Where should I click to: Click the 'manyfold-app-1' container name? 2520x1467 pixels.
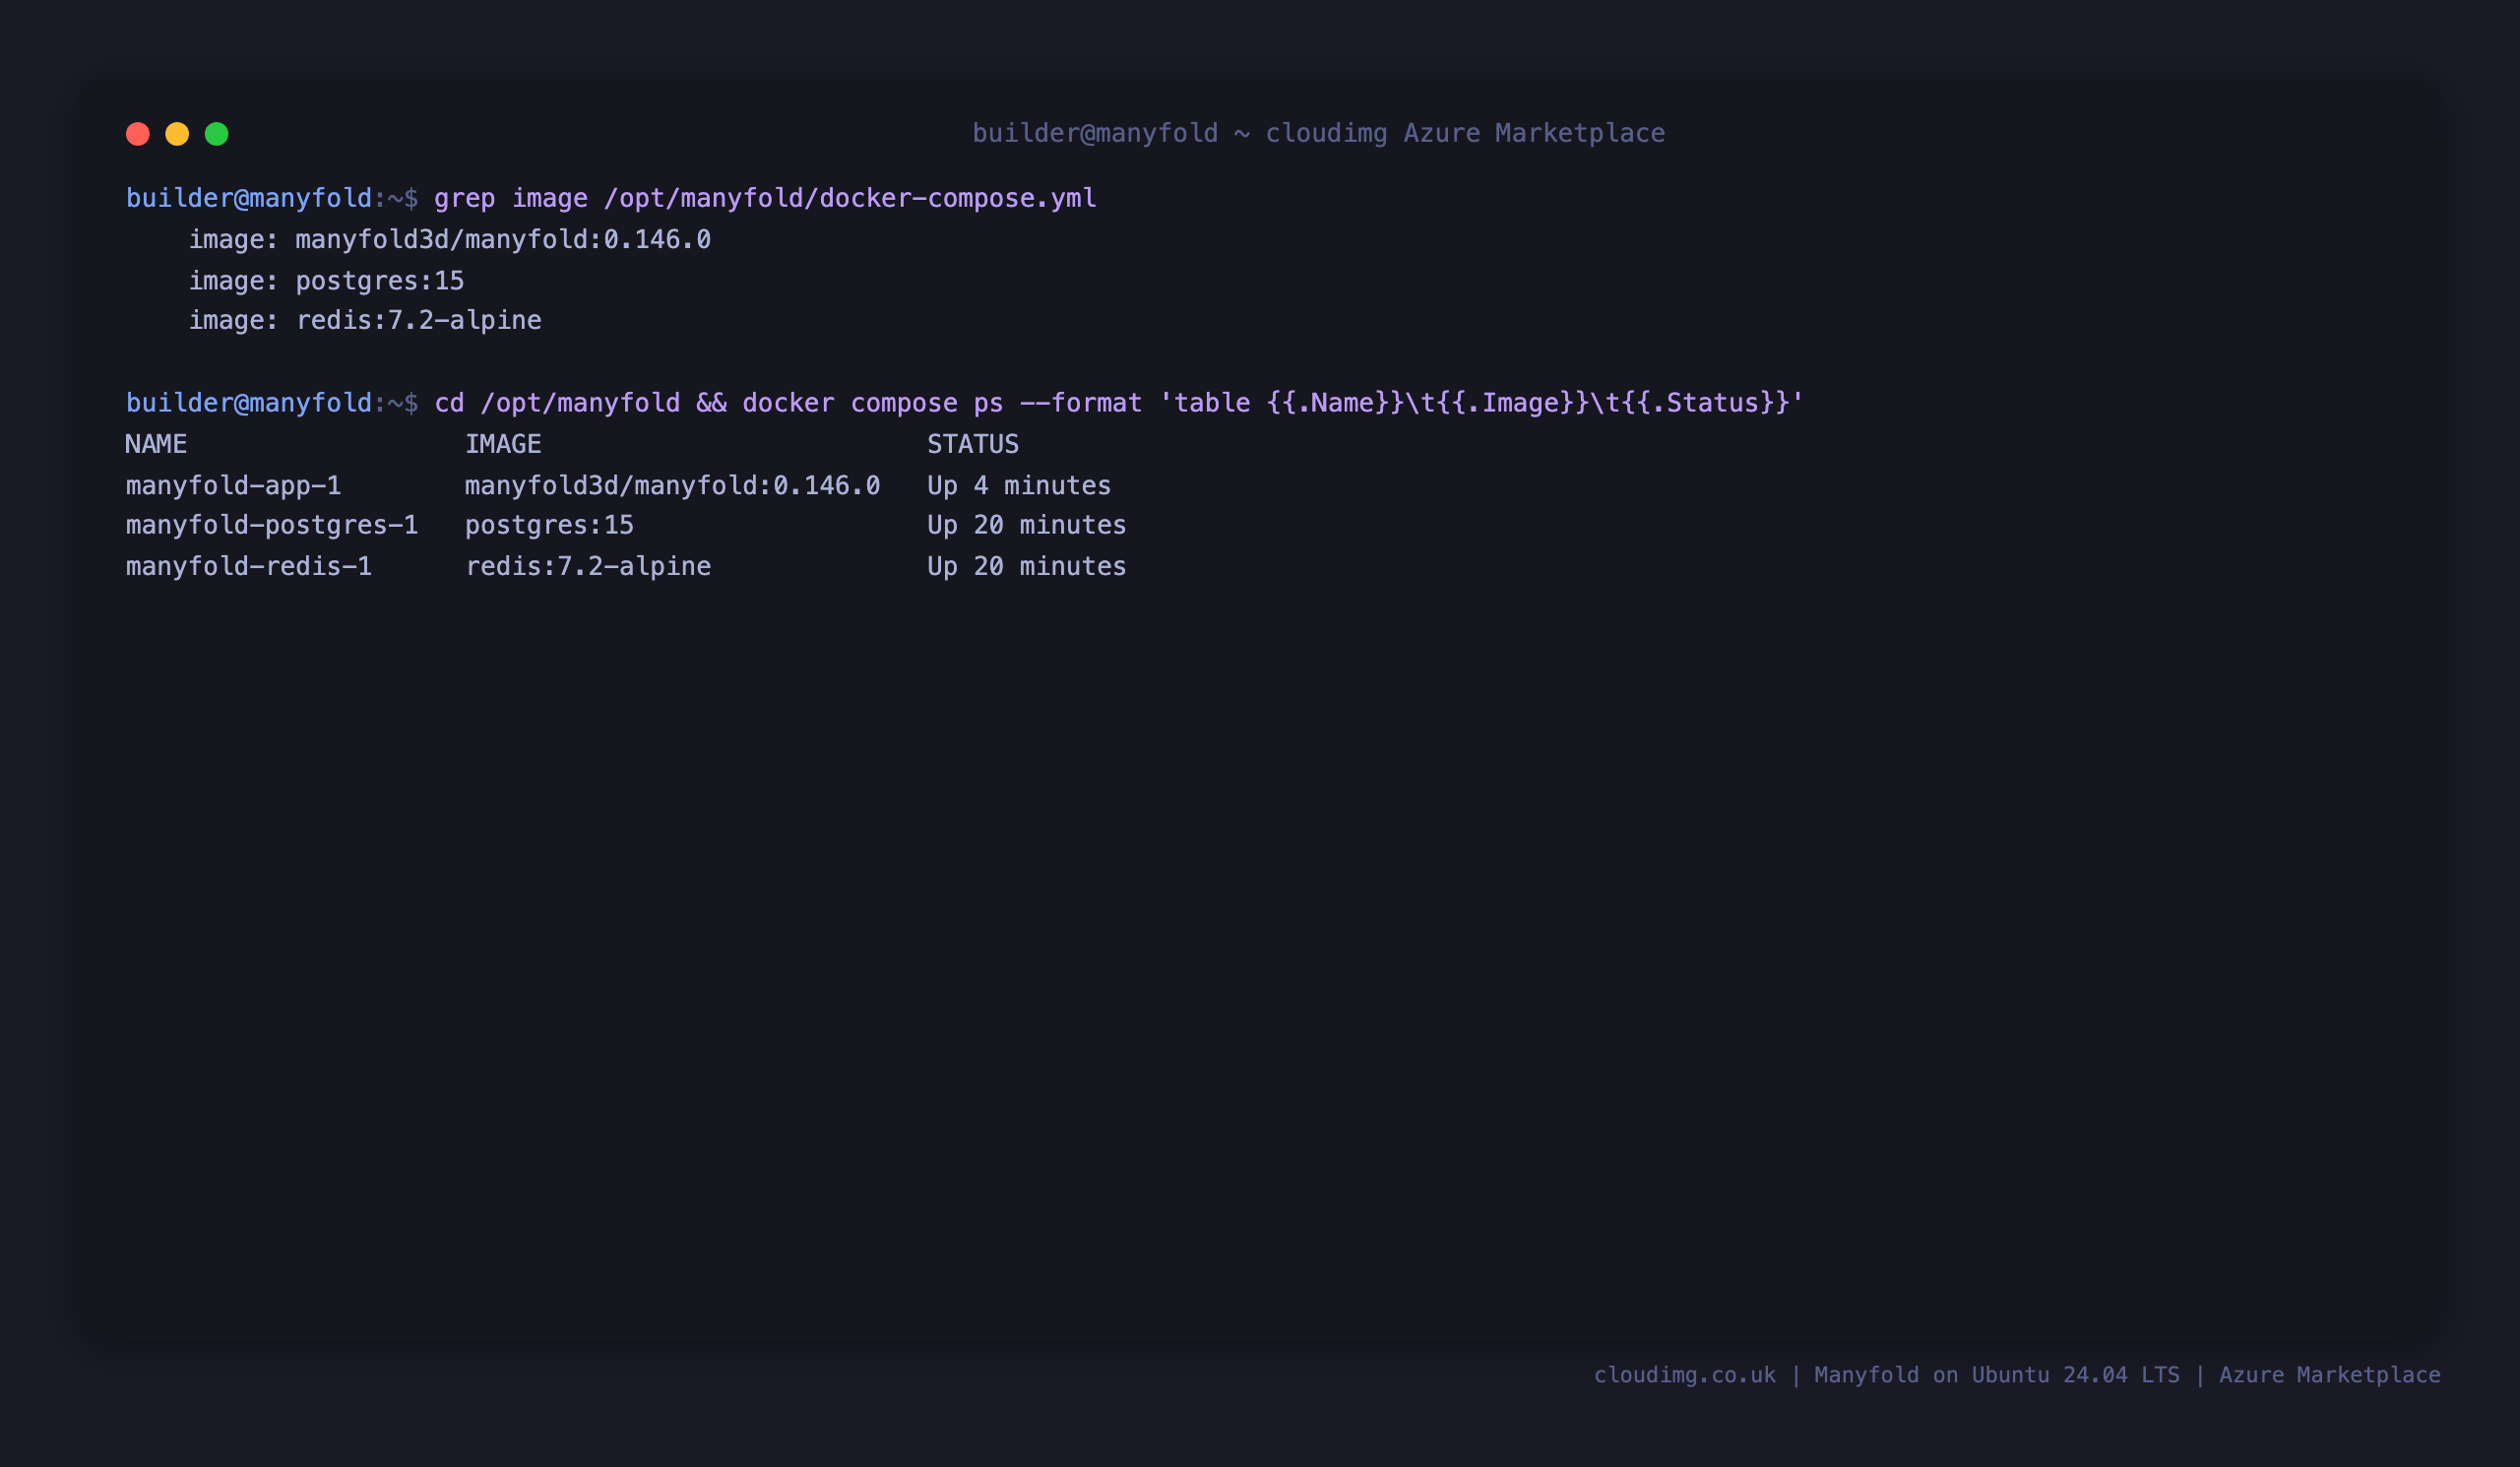[233, 486]
